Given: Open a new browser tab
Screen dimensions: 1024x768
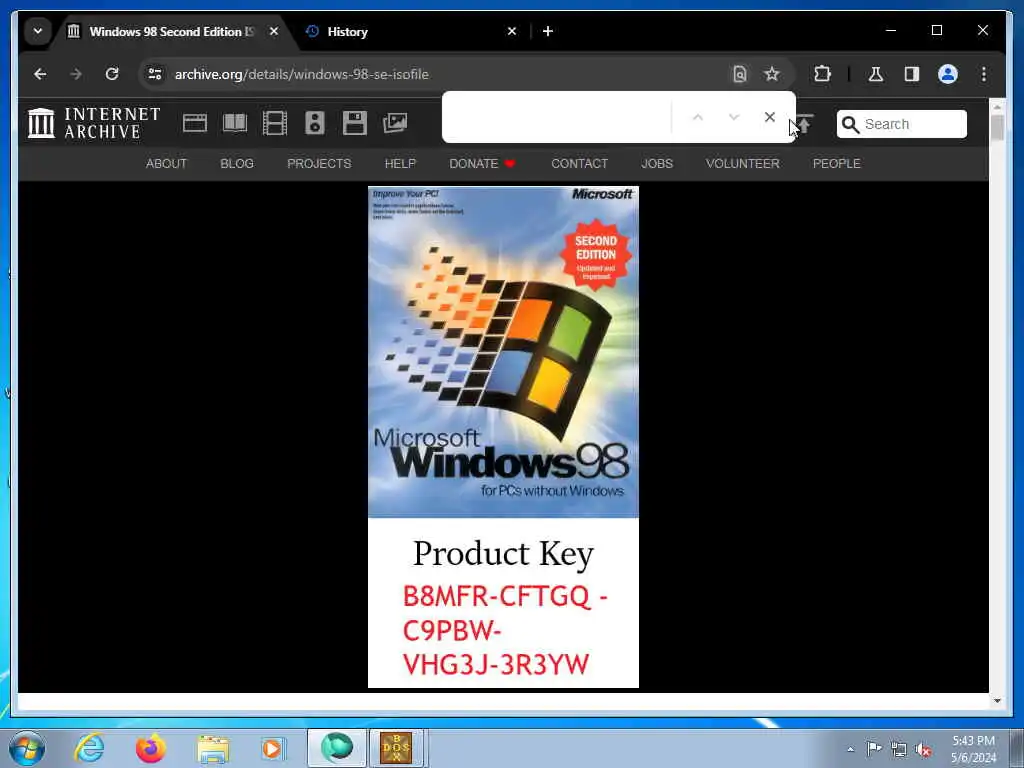Looking at the screenshot, I should (x=548, y=31).
